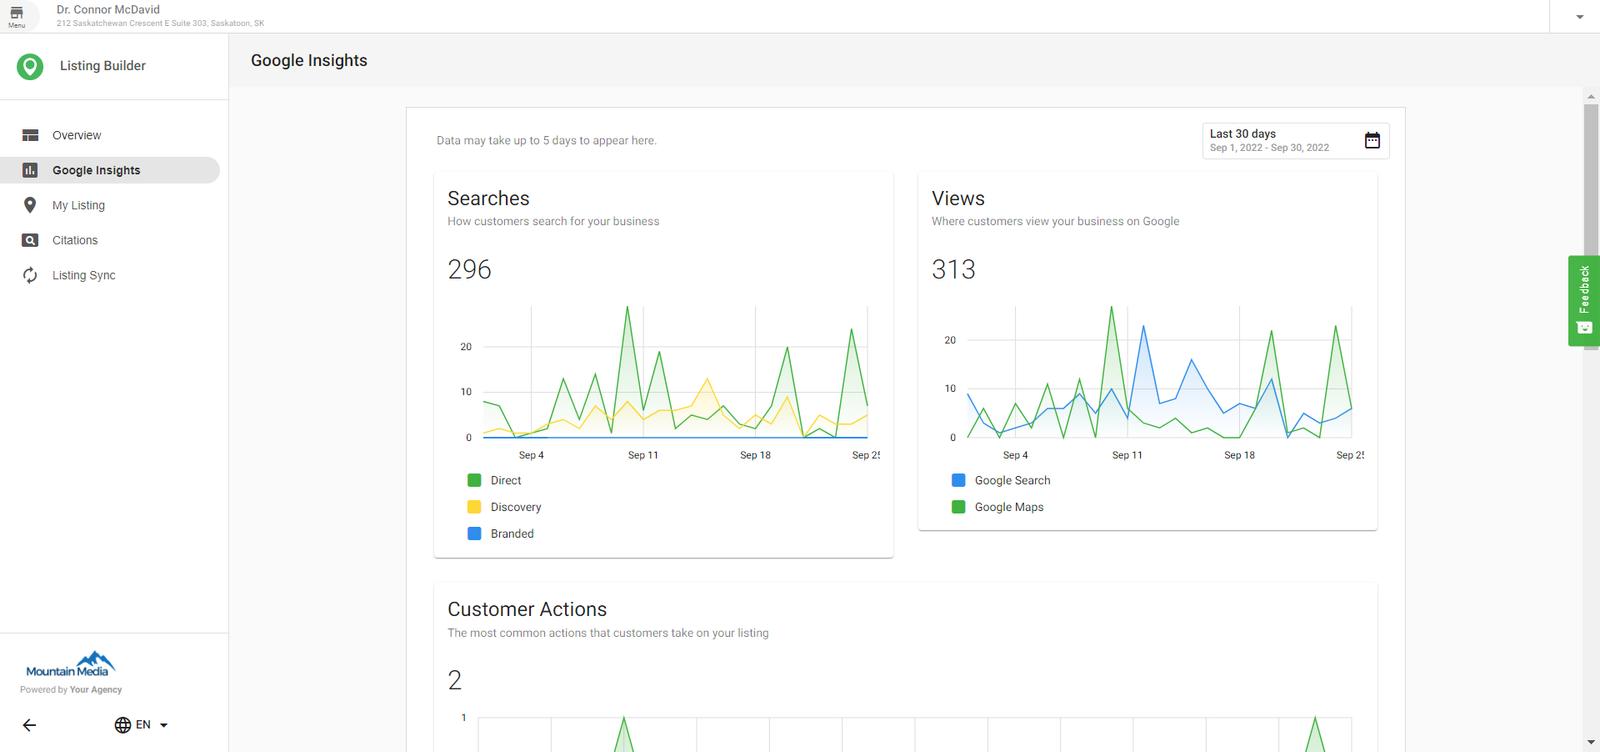Image resolution: width=1600 pixels, height=752 pixels.
Task: Click the Listing Sync refresh icon
Action: pyautogui.click(x=30, y=275)
